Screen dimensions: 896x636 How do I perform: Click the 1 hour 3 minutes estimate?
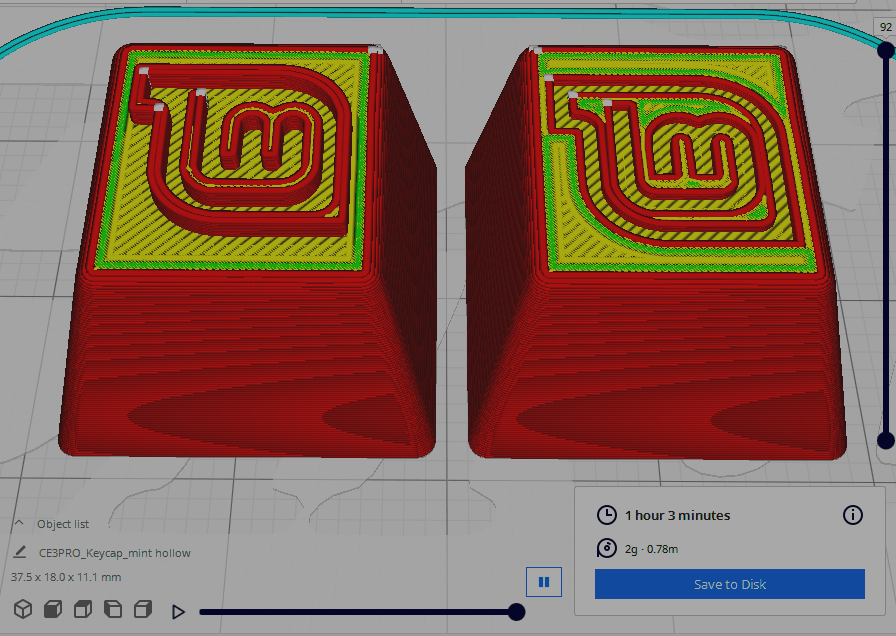click(x=677, y=515)
